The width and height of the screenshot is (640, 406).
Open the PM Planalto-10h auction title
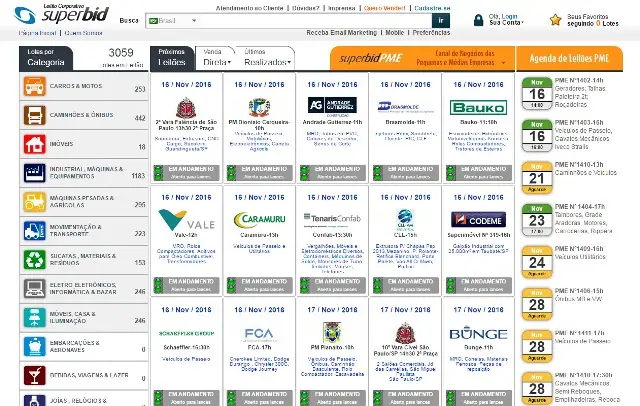332,348
